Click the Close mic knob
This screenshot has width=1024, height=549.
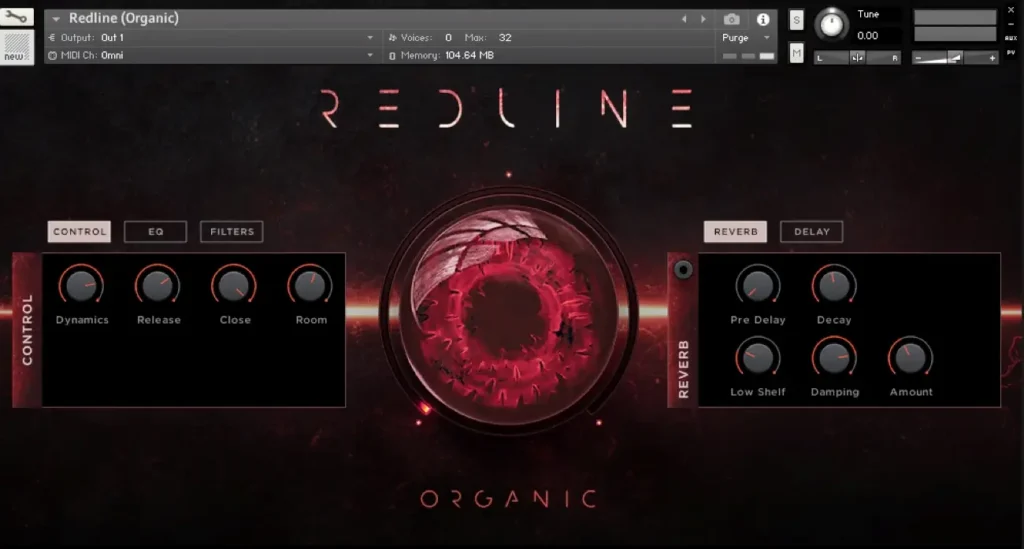(234, 286)
